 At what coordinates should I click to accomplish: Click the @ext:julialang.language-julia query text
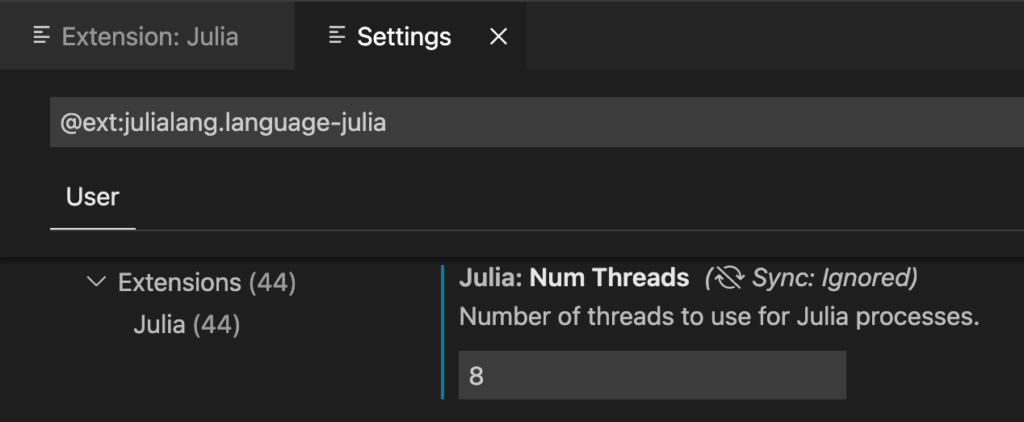(223, 122)
